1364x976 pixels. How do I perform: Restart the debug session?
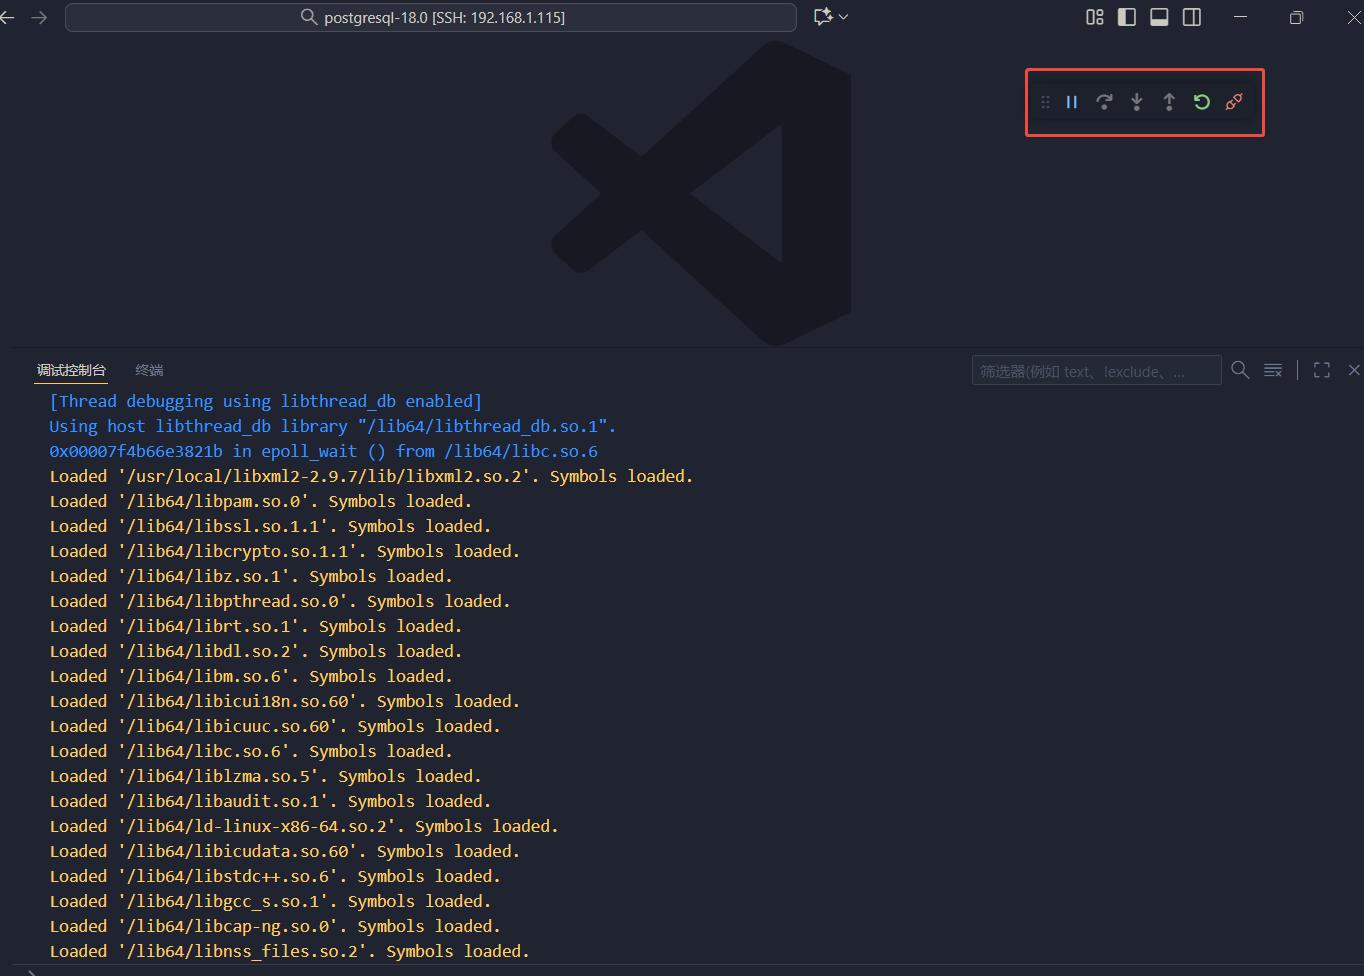(x=1202, y=102)
